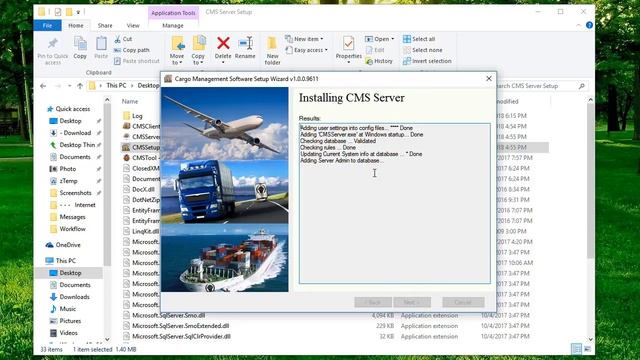Select pinned Desktop under Quick access
640x360 pixels.
pos(70,121)
